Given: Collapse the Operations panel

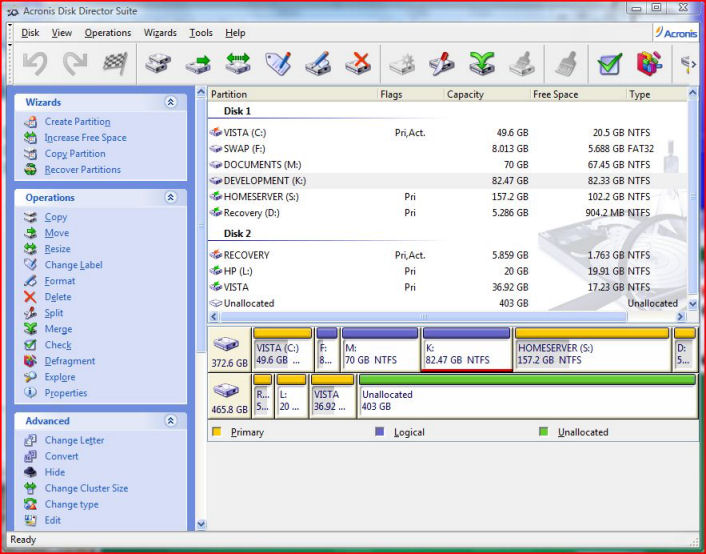Looking at the screenshot, I should [171, 198].
